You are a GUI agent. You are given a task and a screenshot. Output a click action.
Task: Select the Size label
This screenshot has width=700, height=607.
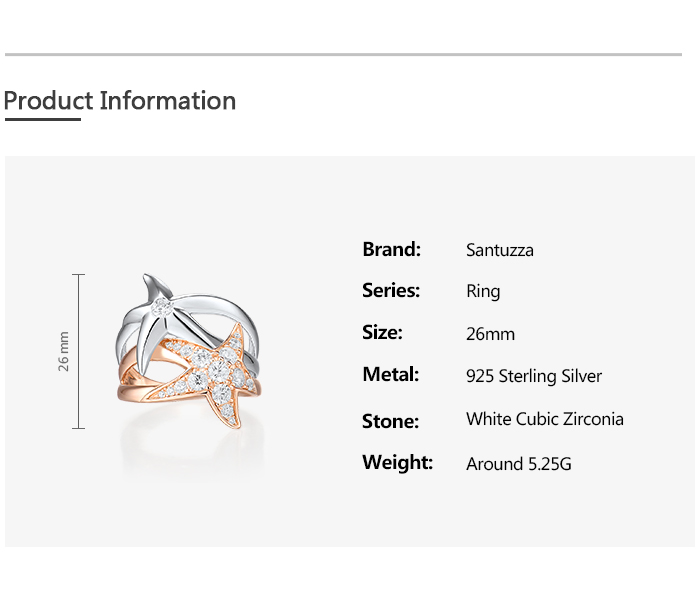(382, 333)
